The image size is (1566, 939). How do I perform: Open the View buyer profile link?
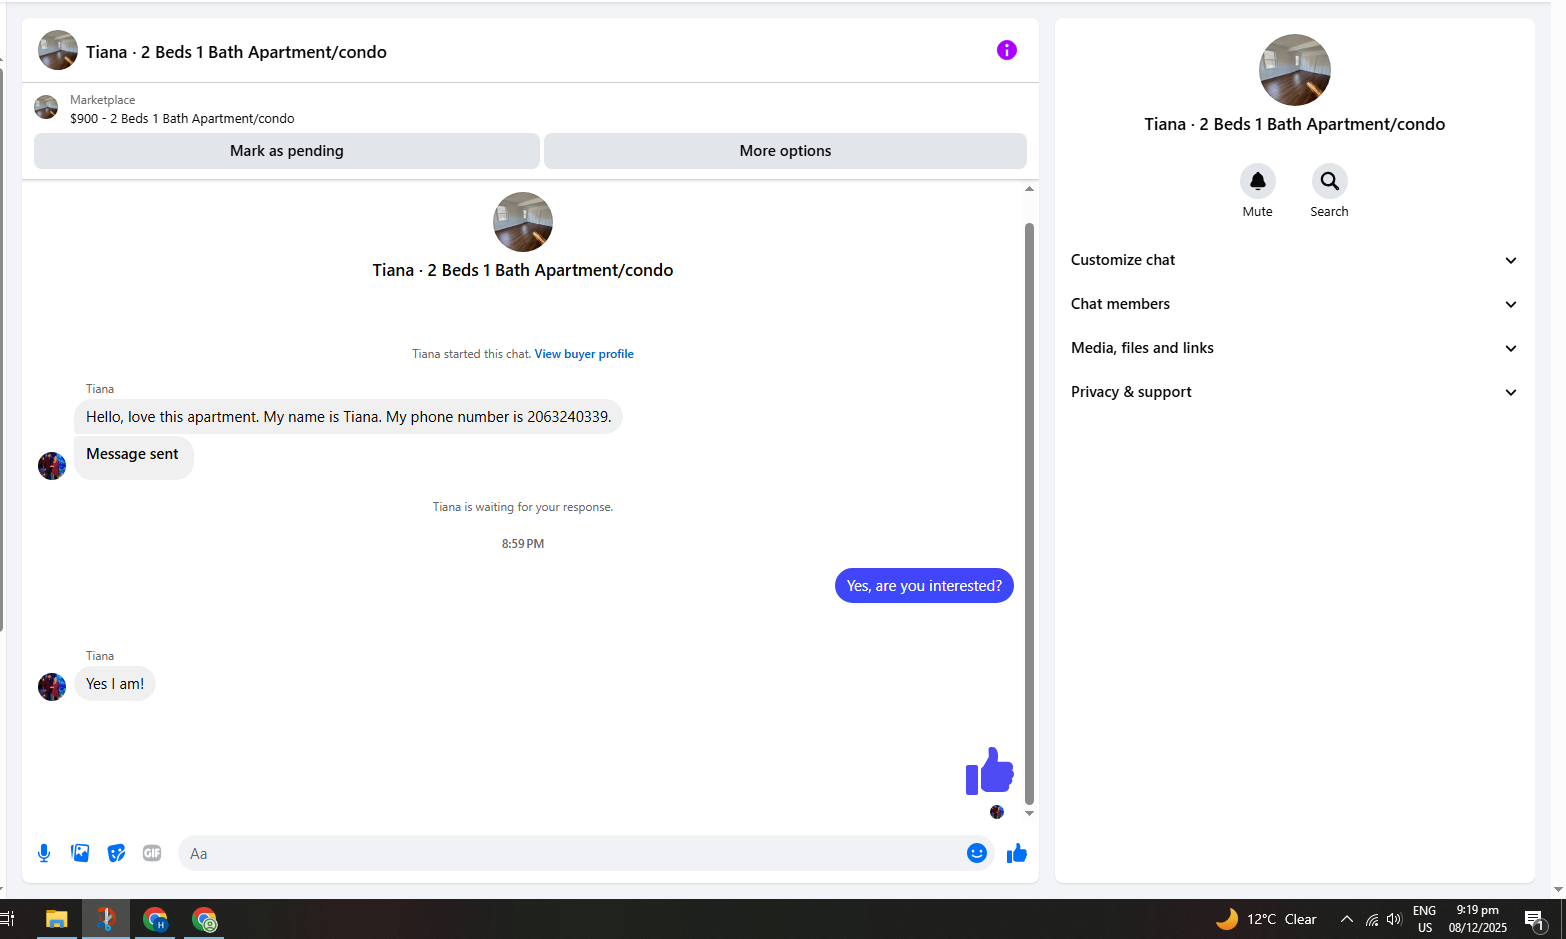[x=584, y=354]
